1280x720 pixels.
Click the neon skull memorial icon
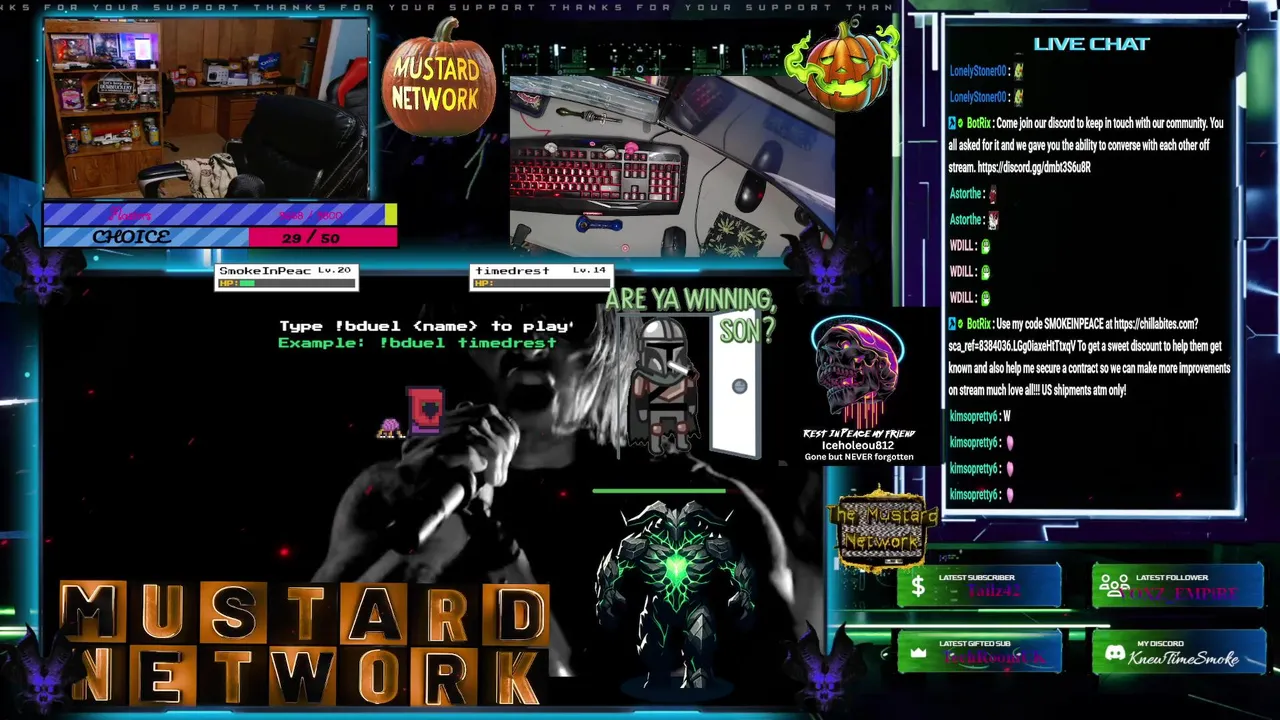coord(857,371)
